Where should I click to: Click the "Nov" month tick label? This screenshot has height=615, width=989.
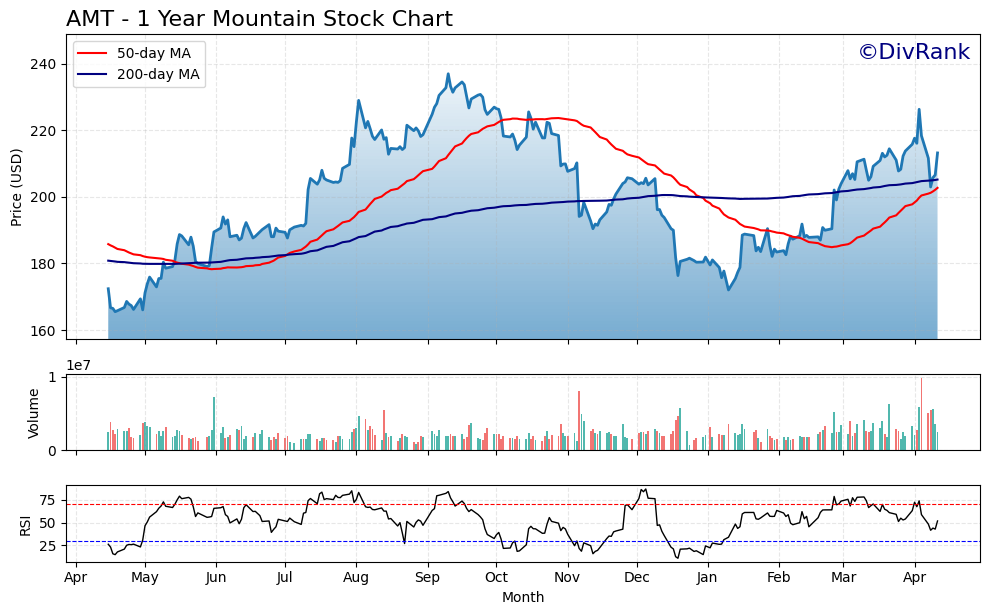click(x=567, y=578)
